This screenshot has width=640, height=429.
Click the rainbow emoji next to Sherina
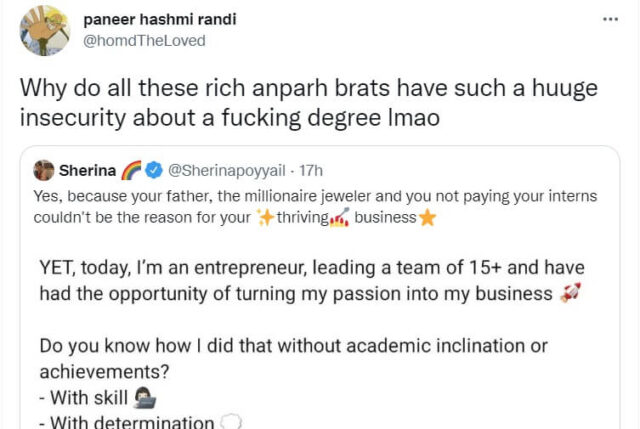coord(135,170)
